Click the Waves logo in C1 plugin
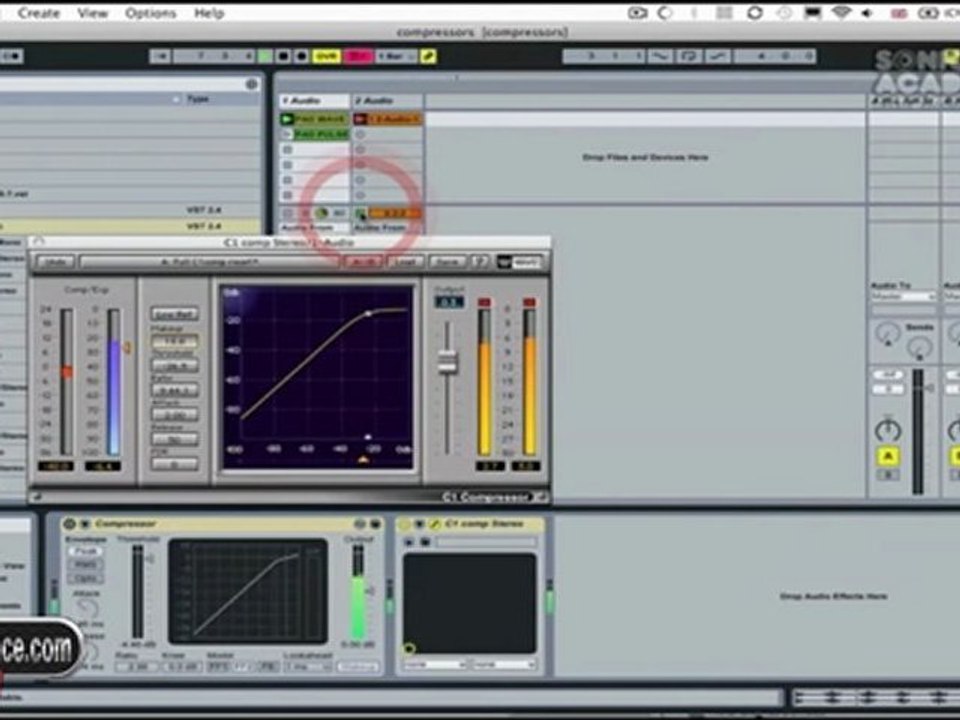 tap(519, 262)
